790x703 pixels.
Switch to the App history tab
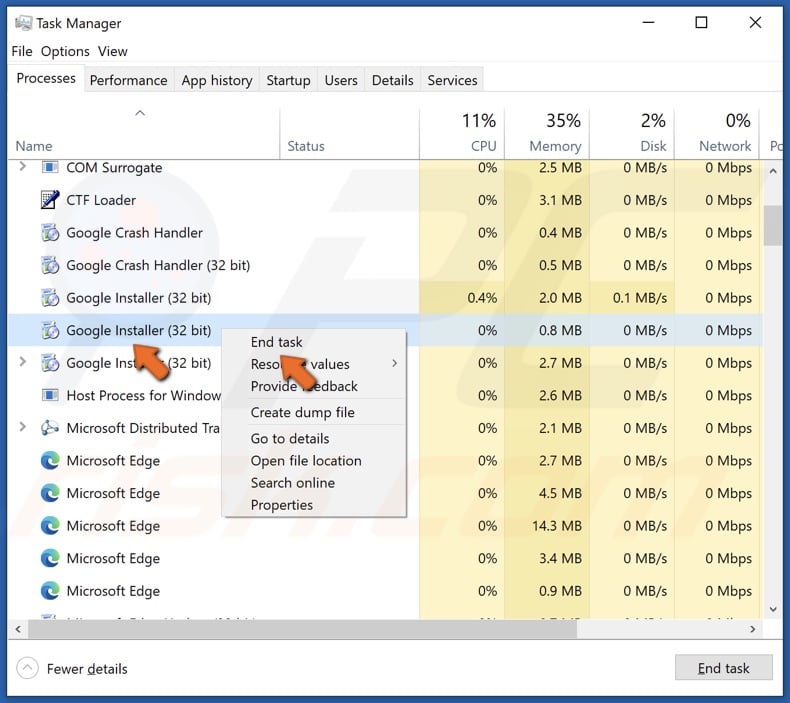[217, 80]
